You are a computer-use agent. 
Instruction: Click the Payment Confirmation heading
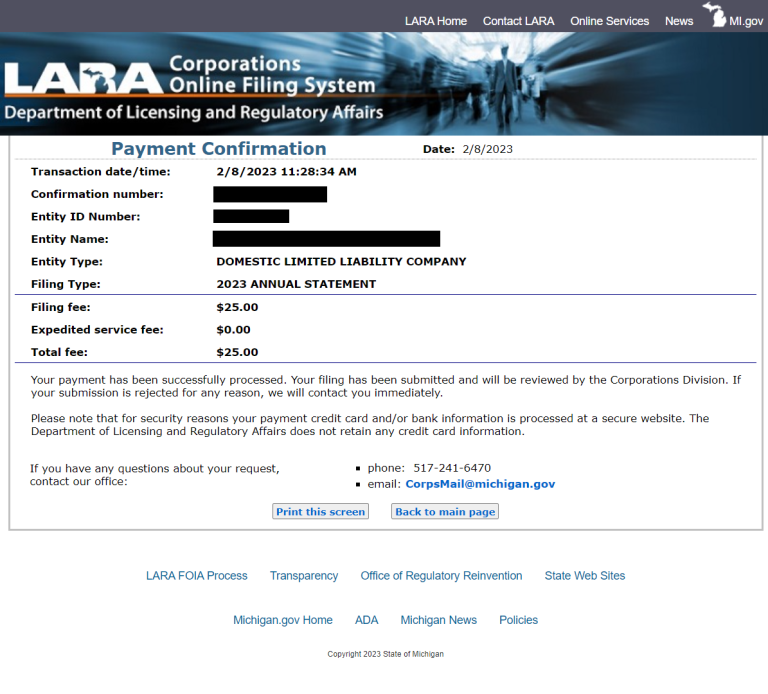coord(218,148)
